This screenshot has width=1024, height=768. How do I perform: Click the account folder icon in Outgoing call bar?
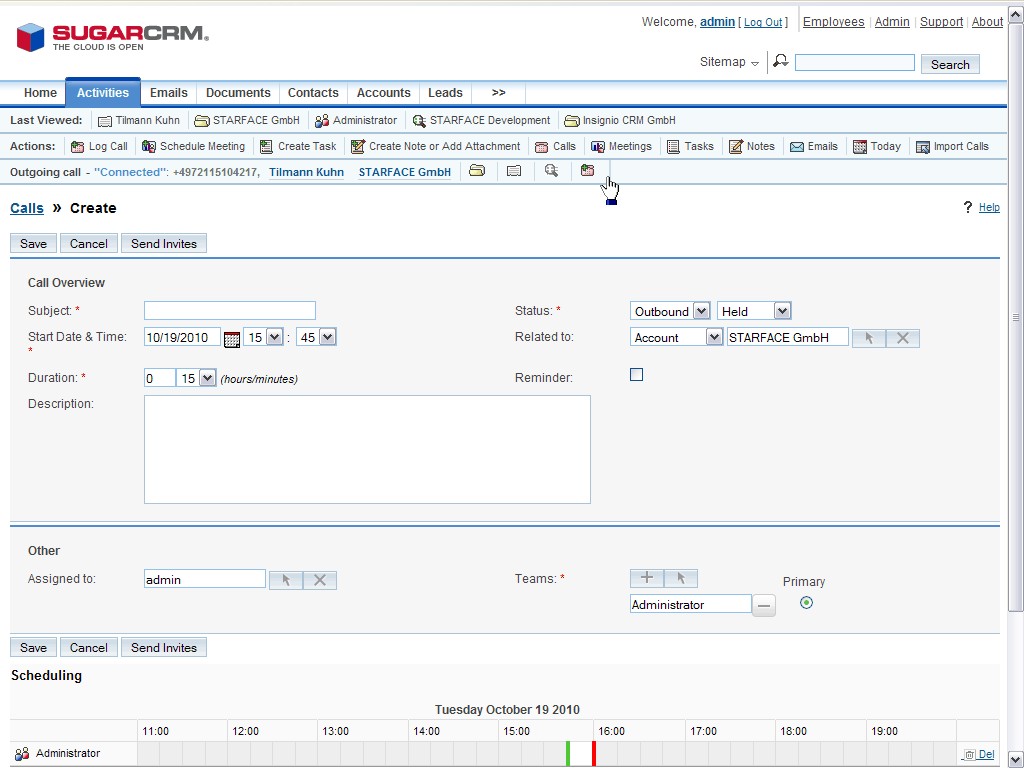(477, 171)
